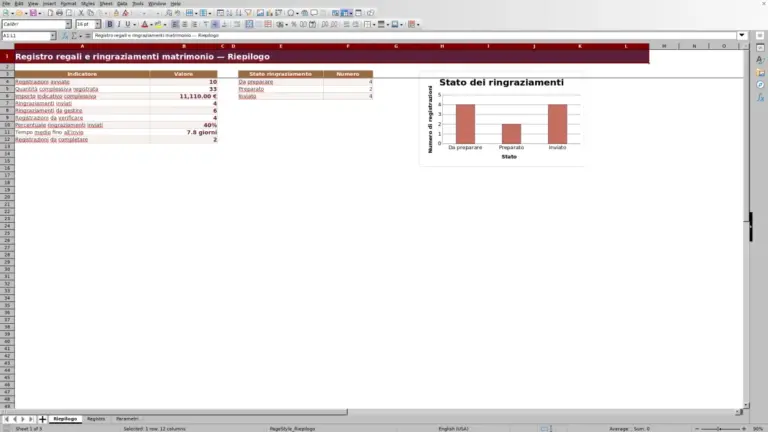Click the Indicatore header cell

point(82,74)
